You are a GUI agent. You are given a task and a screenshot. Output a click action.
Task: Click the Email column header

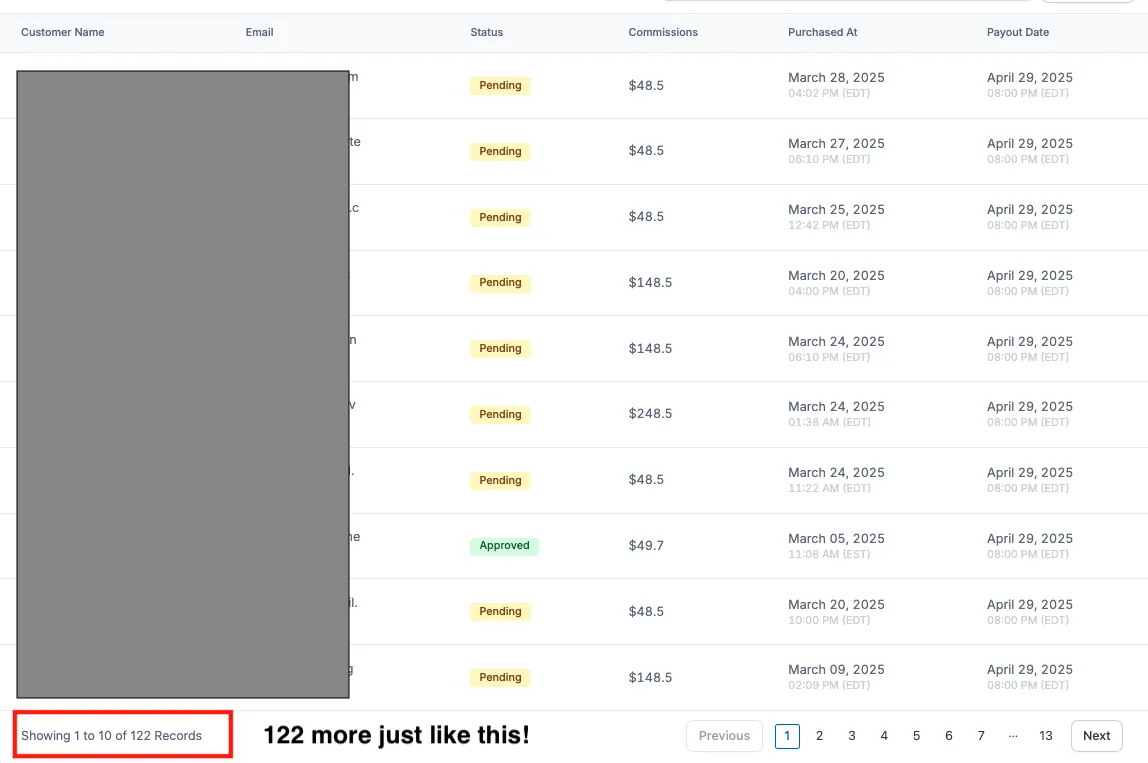pos(259,32)
